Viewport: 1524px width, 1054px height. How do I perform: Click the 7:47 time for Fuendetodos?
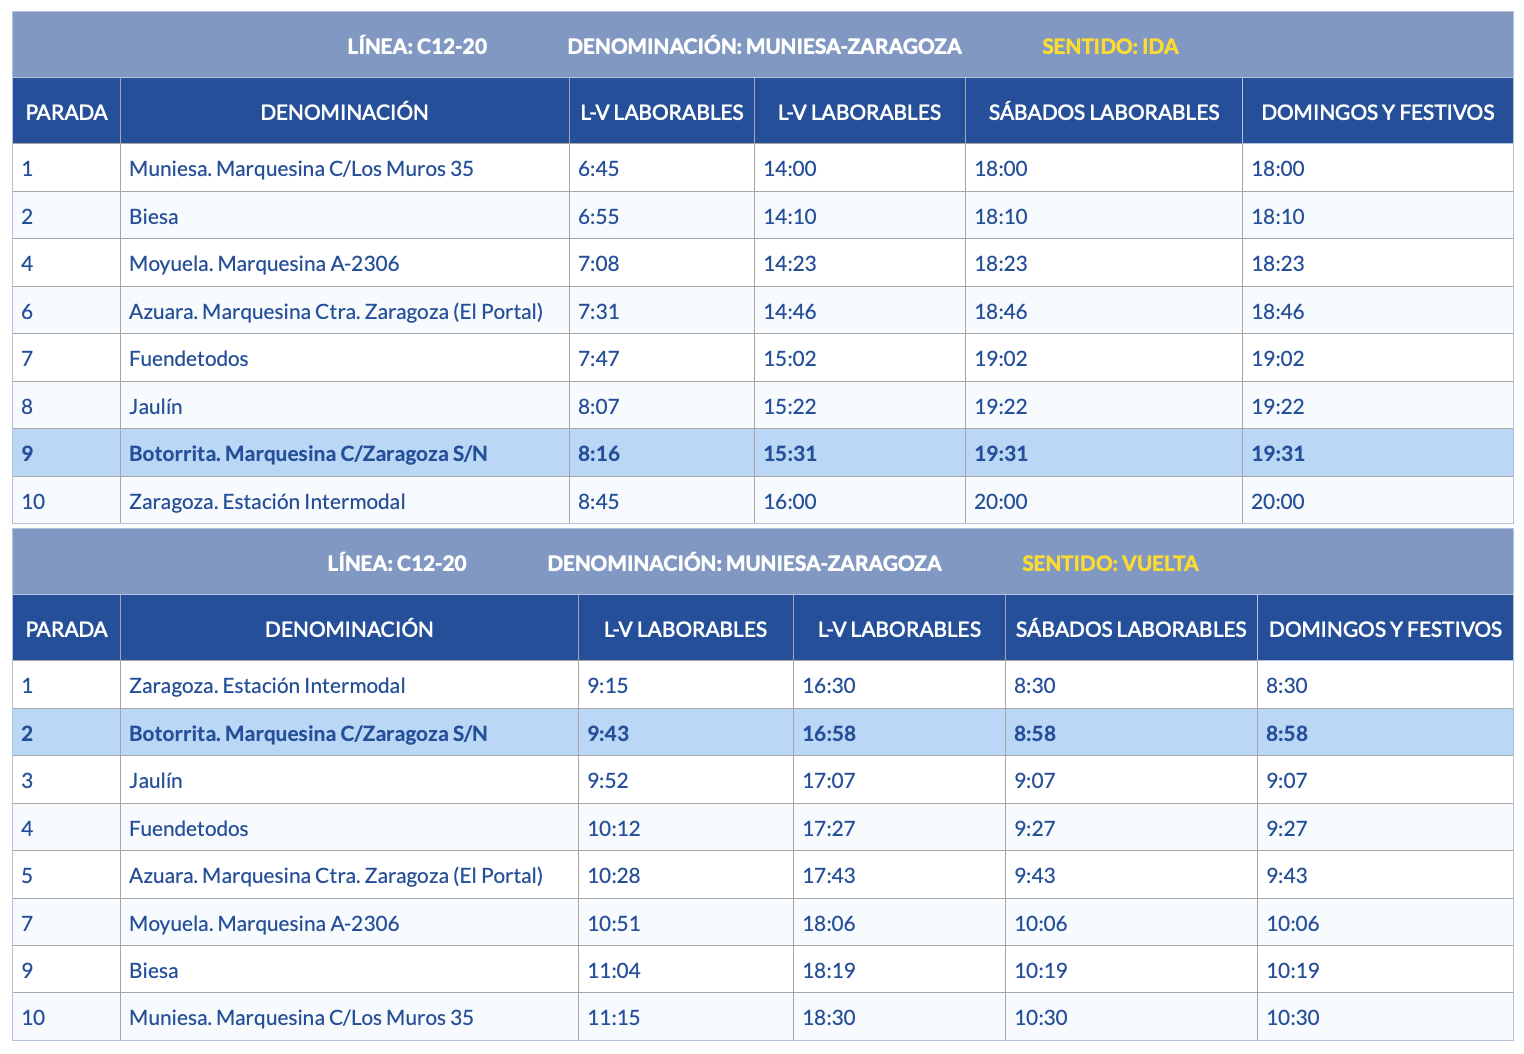tap(599, 358)
